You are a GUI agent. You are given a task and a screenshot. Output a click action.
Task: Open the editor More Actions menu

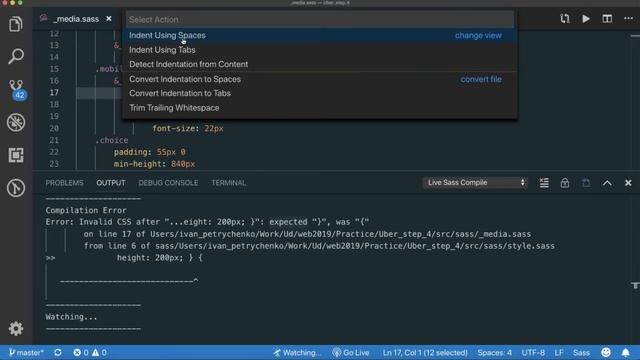(x=628, y=19)
